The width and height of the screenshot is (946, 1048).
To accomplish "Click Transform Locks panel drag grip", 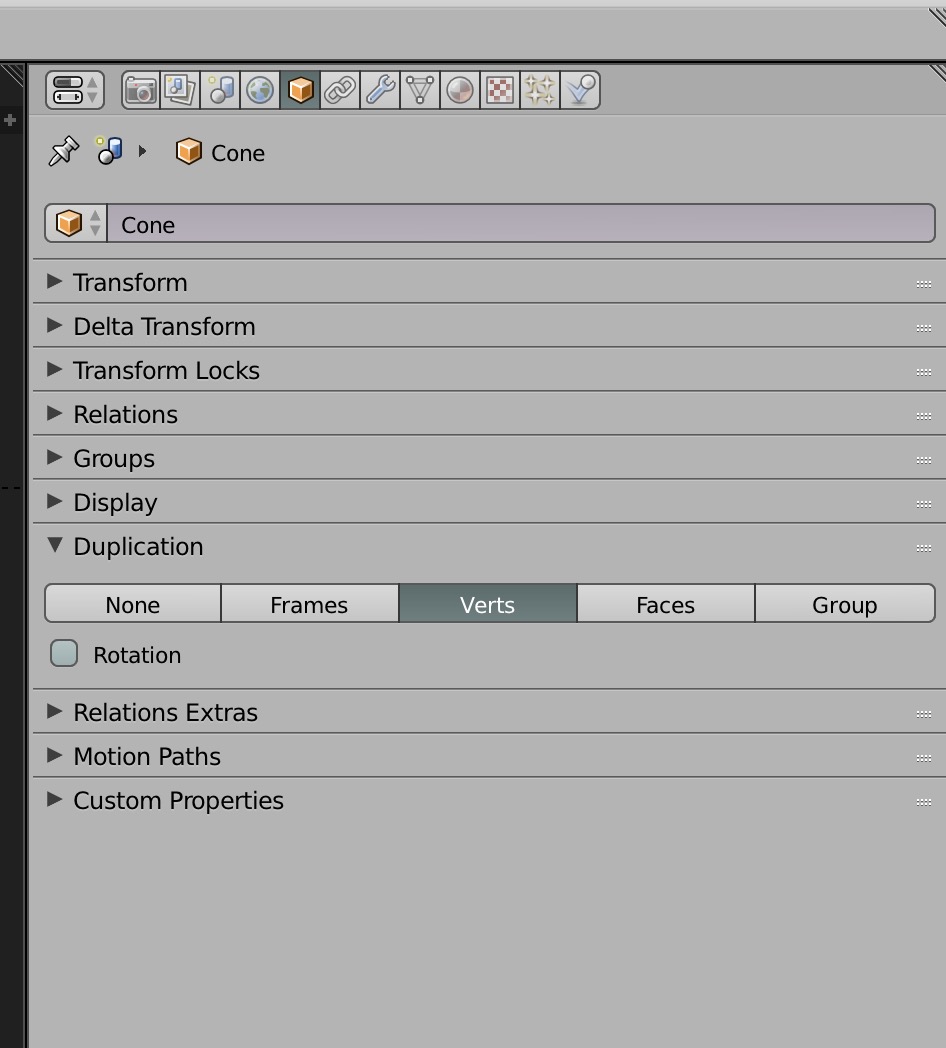I will click(924, 372).
